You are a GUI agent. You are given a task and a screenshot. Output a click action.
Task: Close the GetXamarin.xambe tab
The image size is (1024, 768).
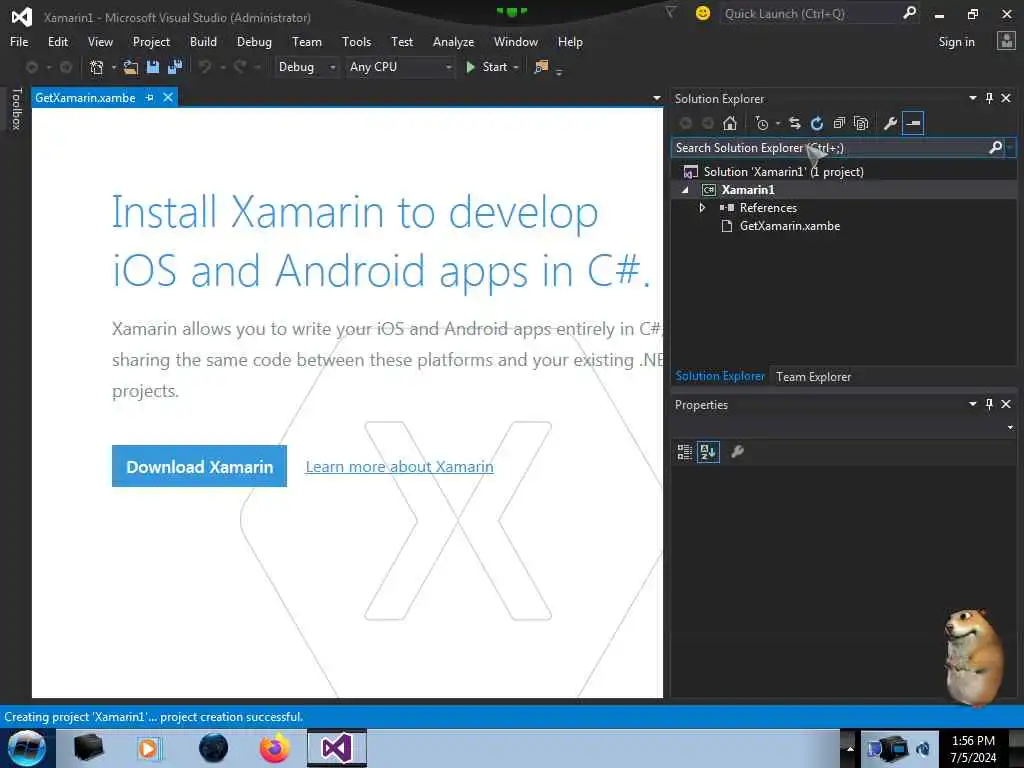click(x=168, y=97)
